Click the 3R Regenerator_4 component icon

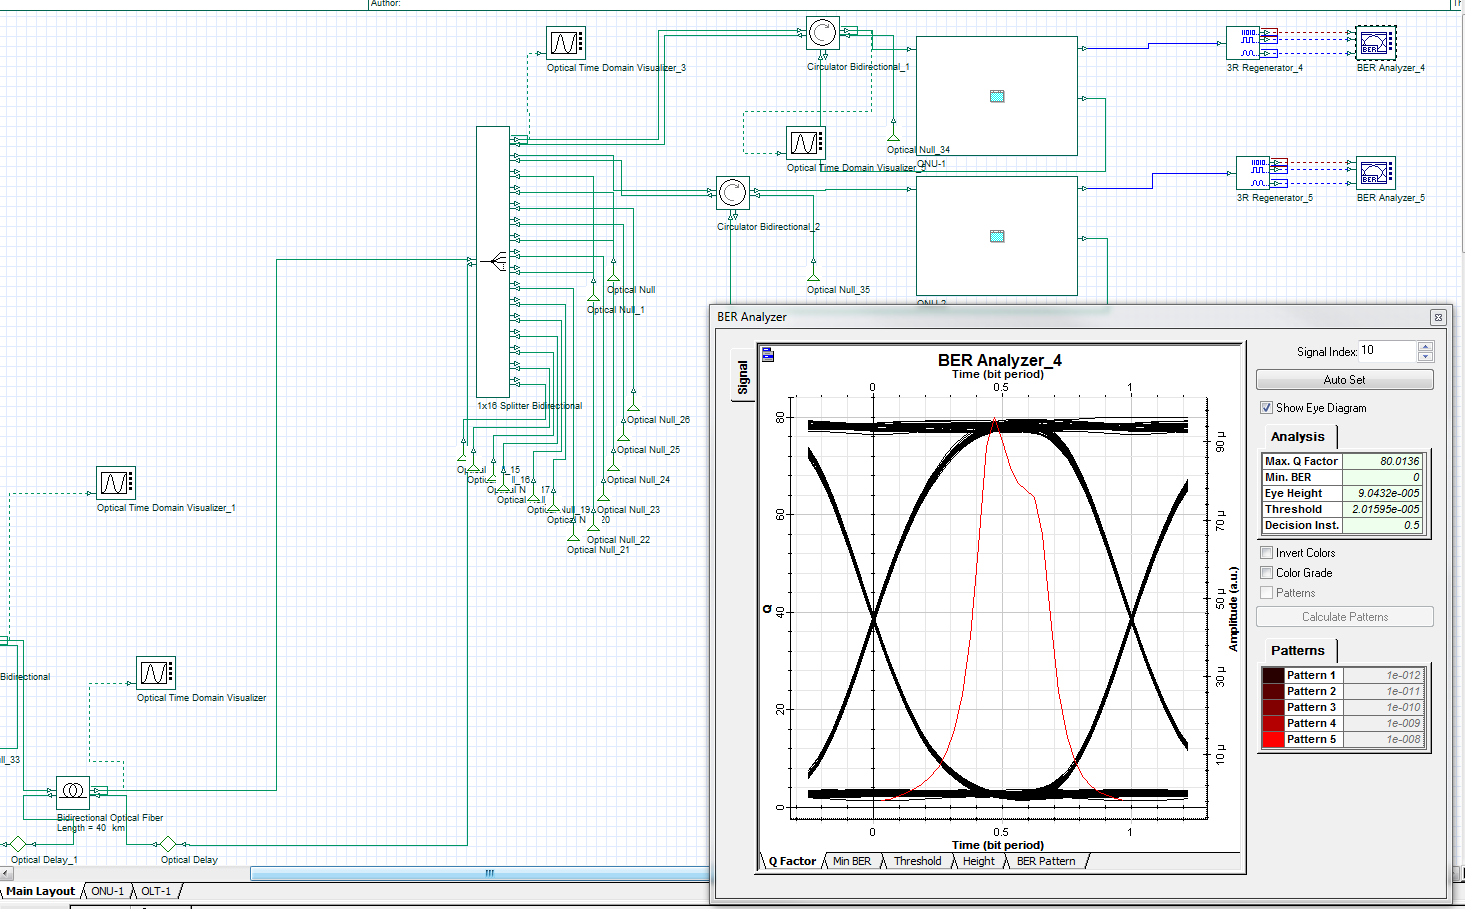1245,42
